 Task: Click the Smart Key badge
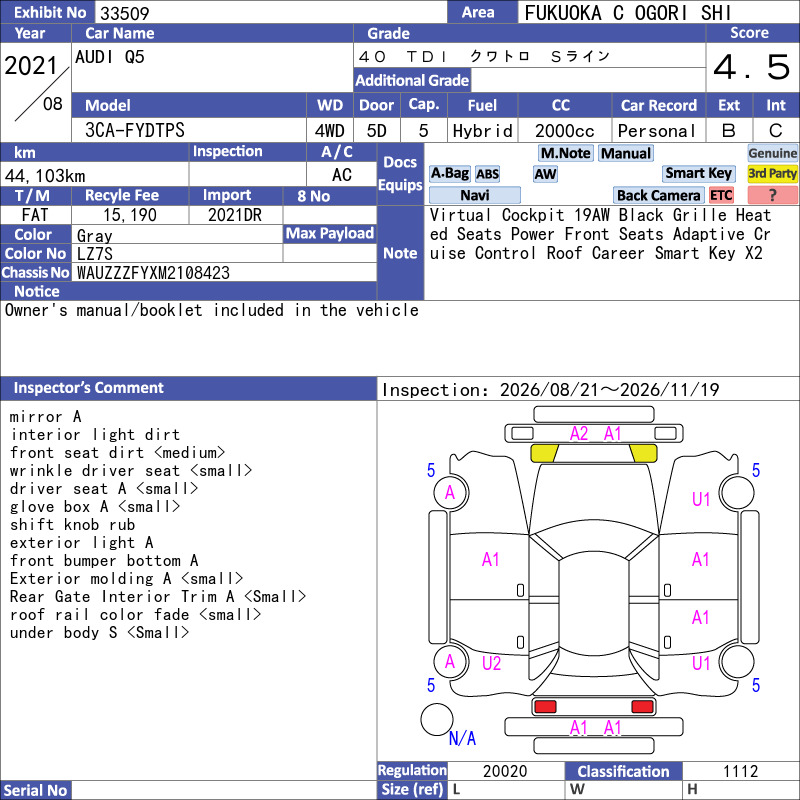click(698, 174)
